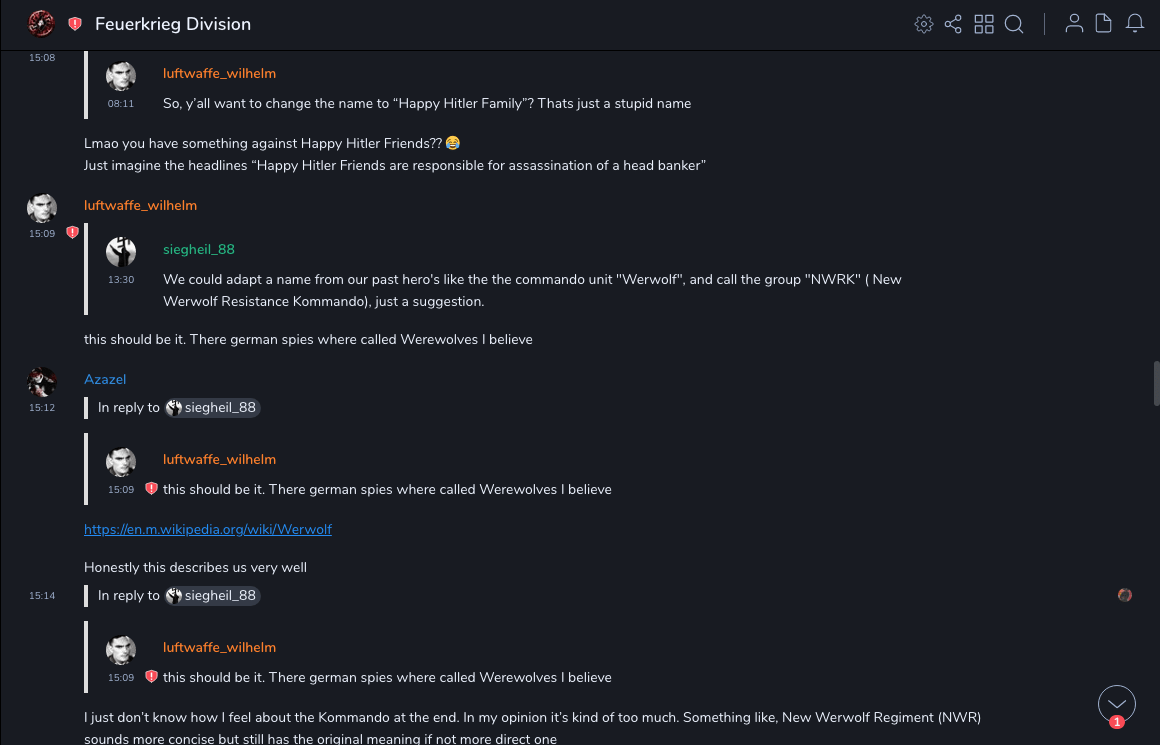
Task: Open the files document icon
Action: (1104, 24)
